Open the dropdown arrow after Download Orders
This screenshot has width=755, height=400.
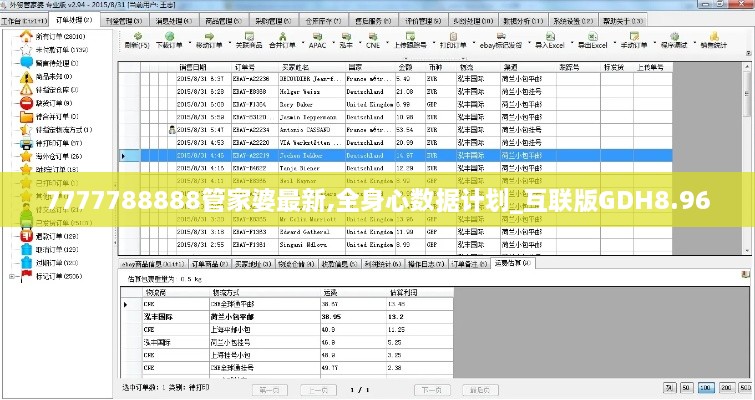190,41
